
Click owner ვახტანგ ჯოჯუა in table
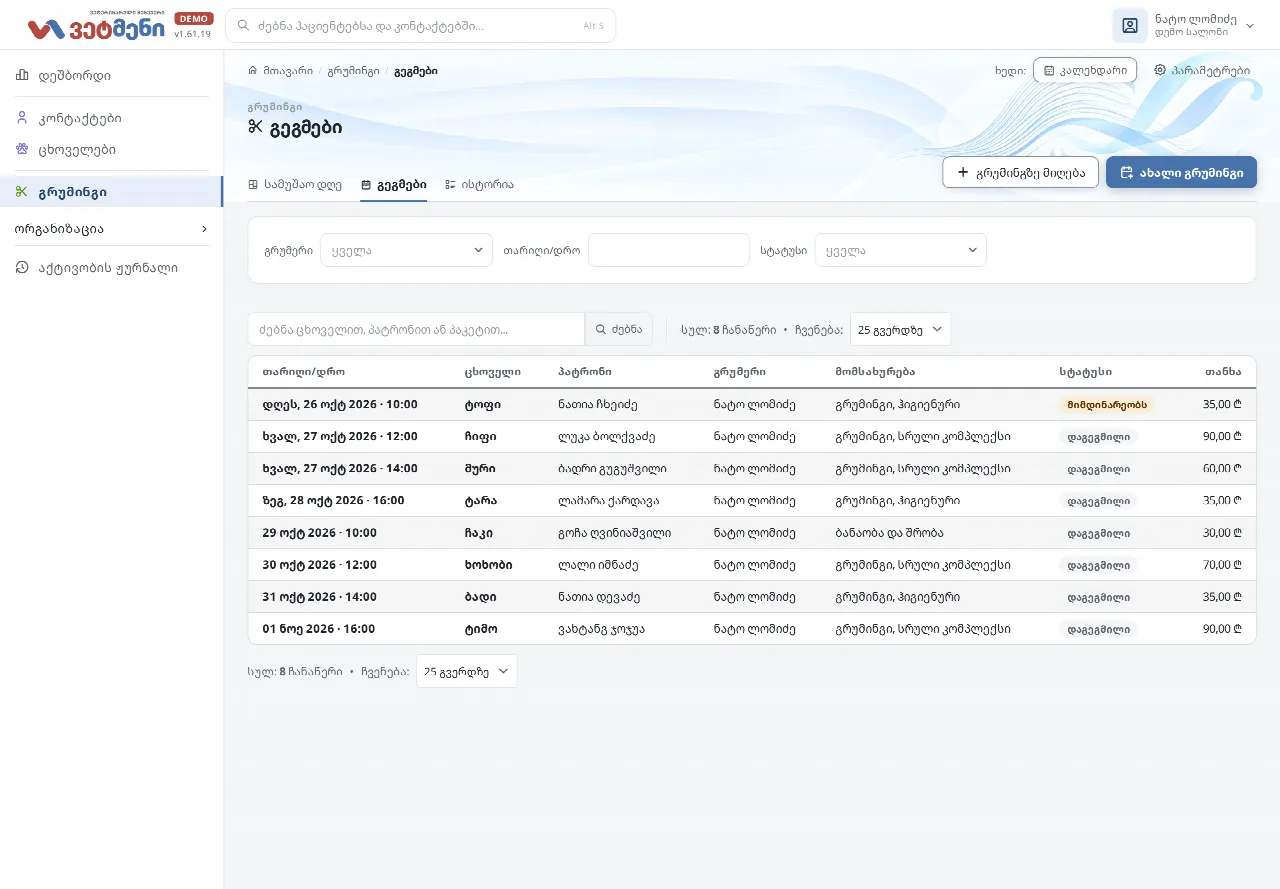(601, 629)
